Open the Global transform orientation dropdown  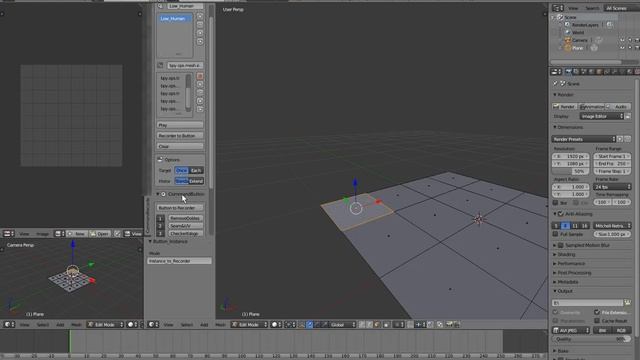(342, 325)
